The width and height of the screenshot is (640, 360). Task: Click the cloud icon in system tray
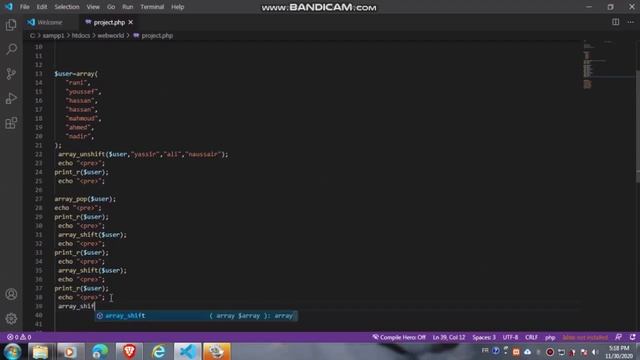[527, 352]
